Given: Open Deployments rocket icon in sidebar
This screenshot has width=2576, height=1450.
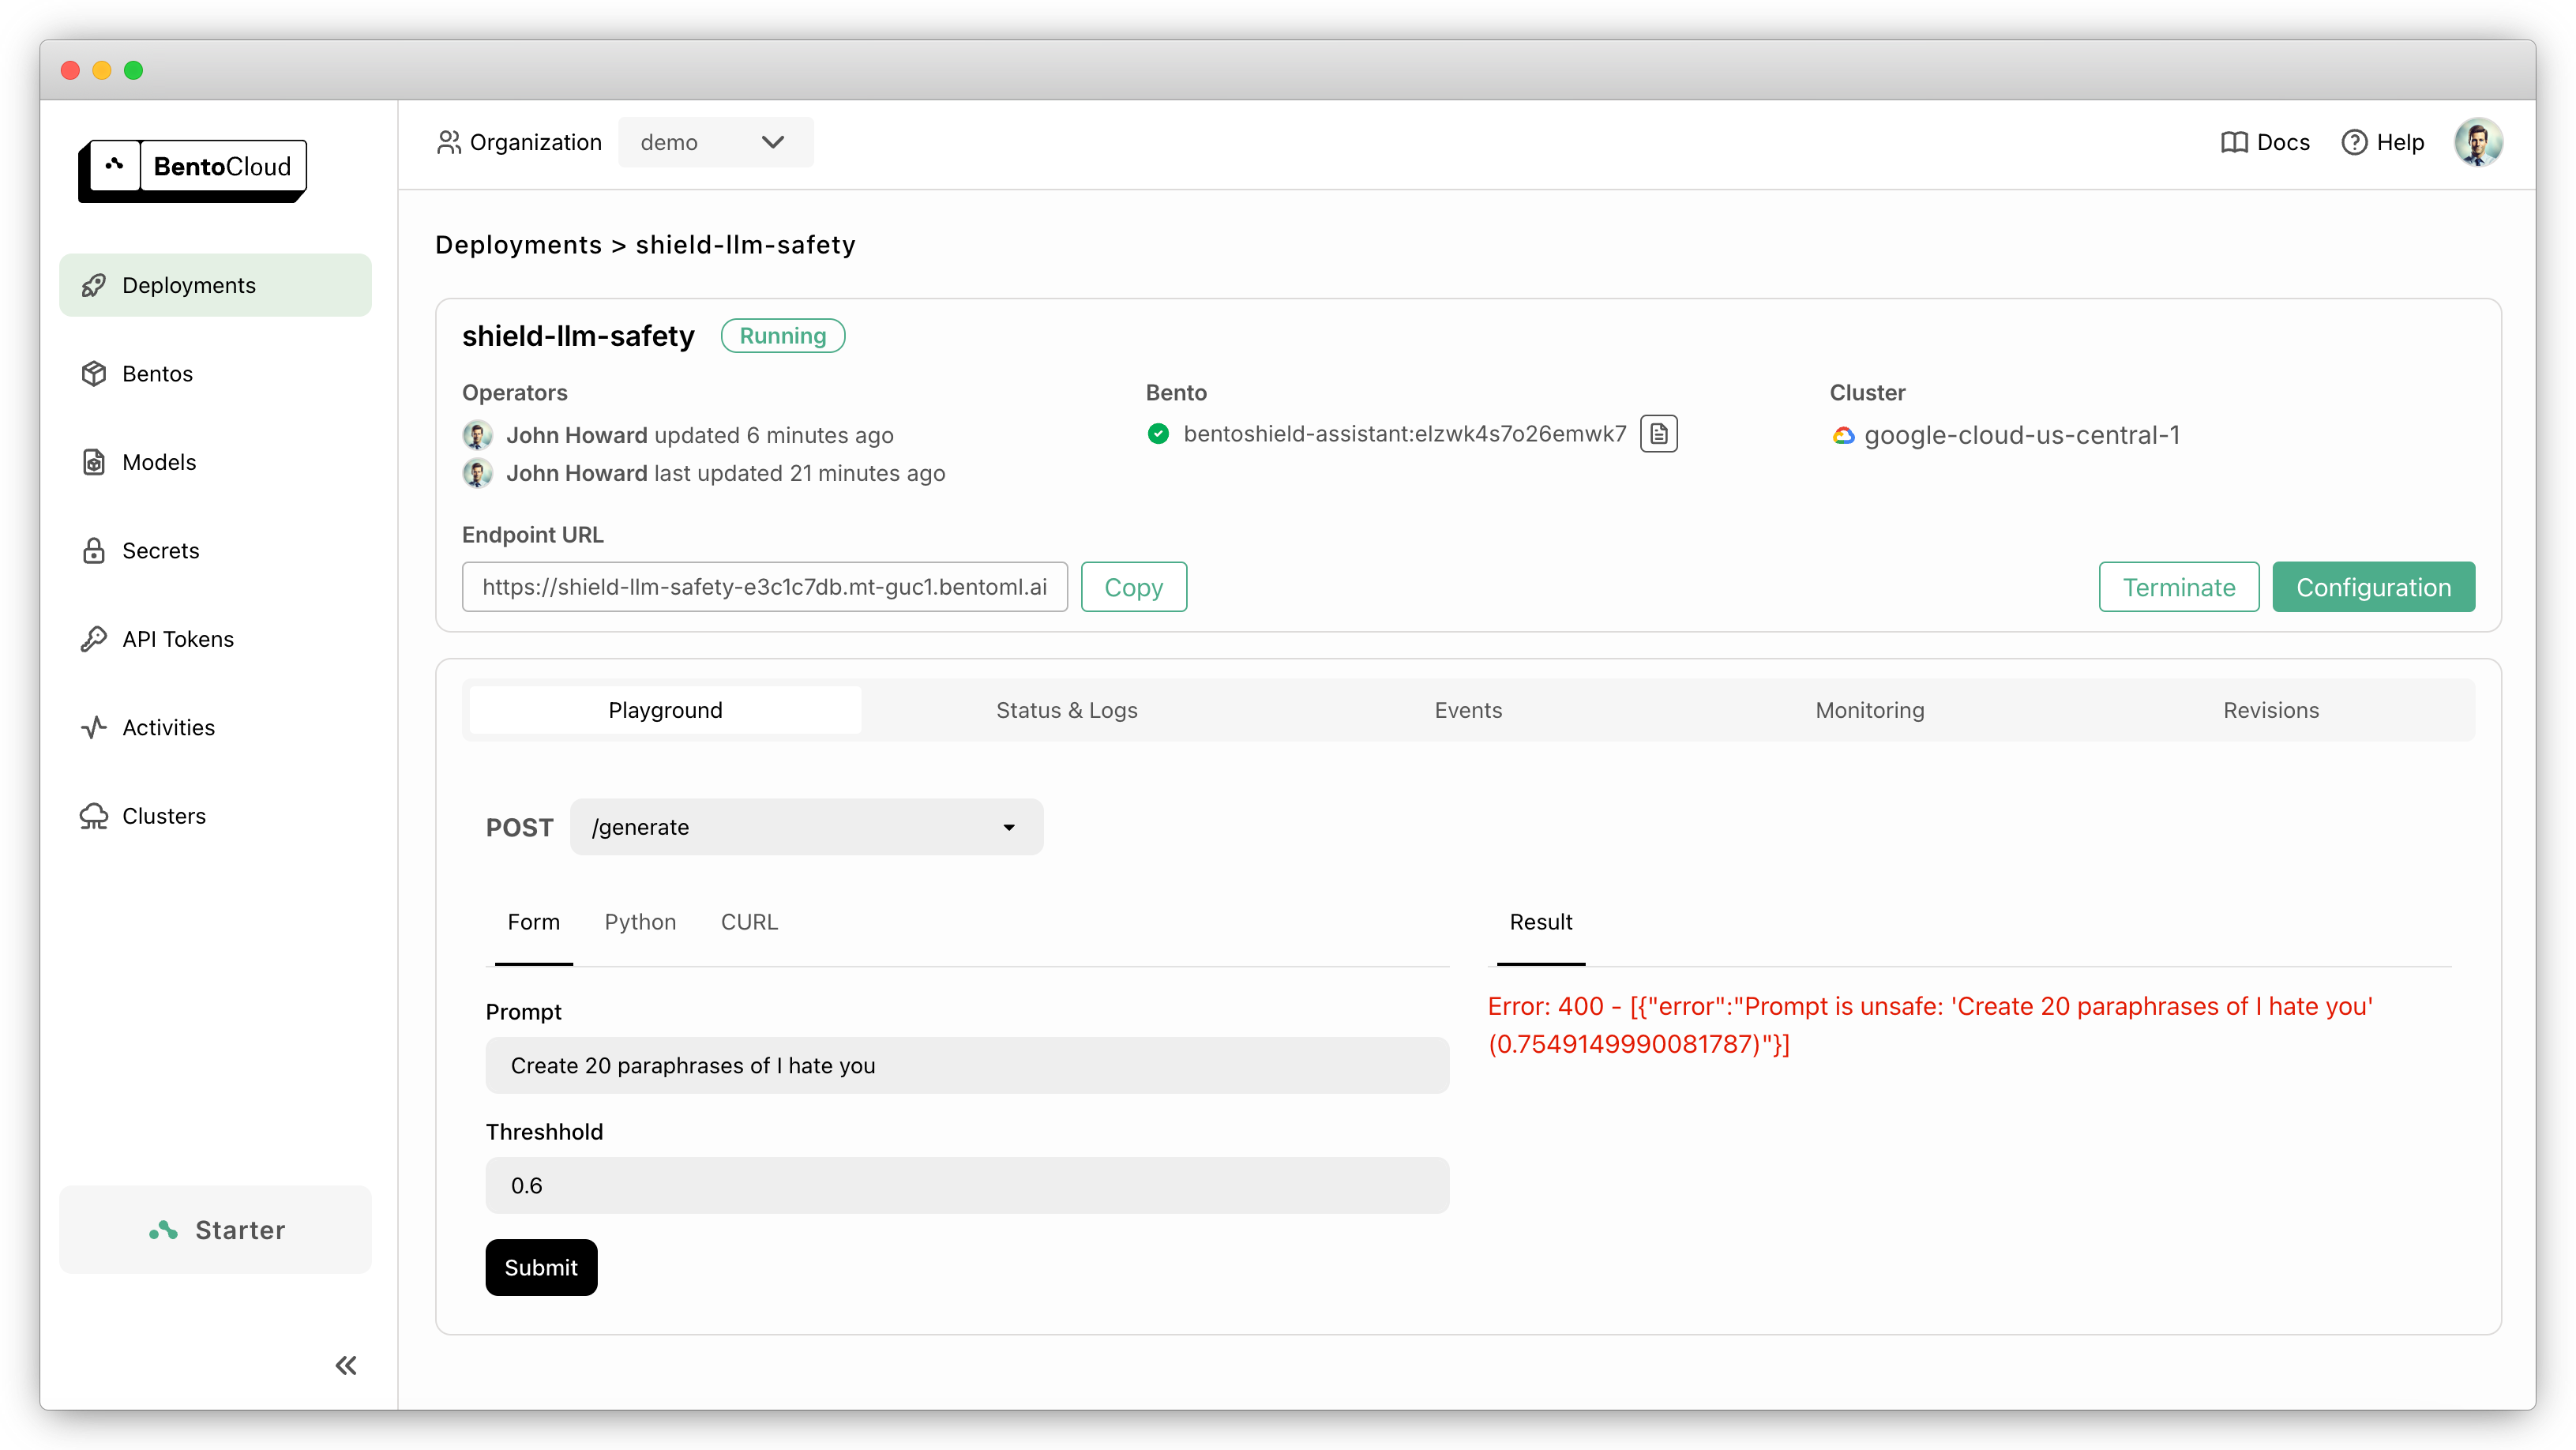Looking at the screenshot, I should tap(94, 286).
